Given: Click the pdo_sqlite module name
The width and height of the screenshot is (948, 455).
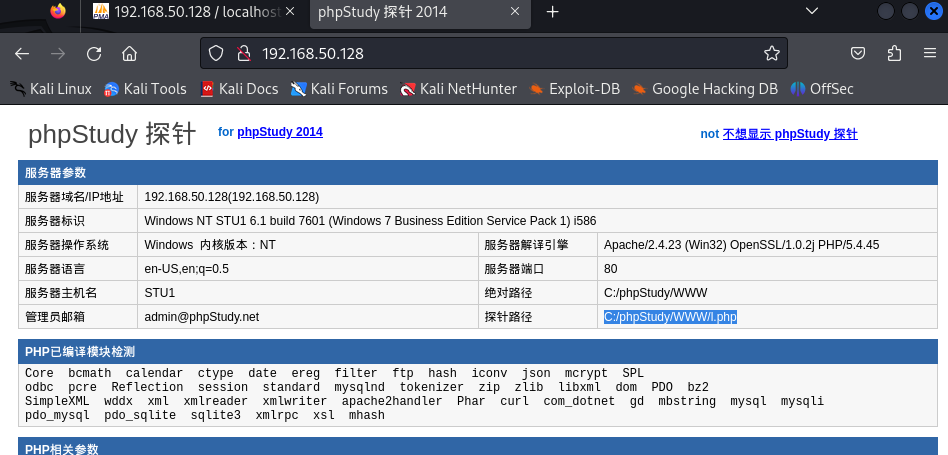Looking at the screenshot, I should [140, 415].
